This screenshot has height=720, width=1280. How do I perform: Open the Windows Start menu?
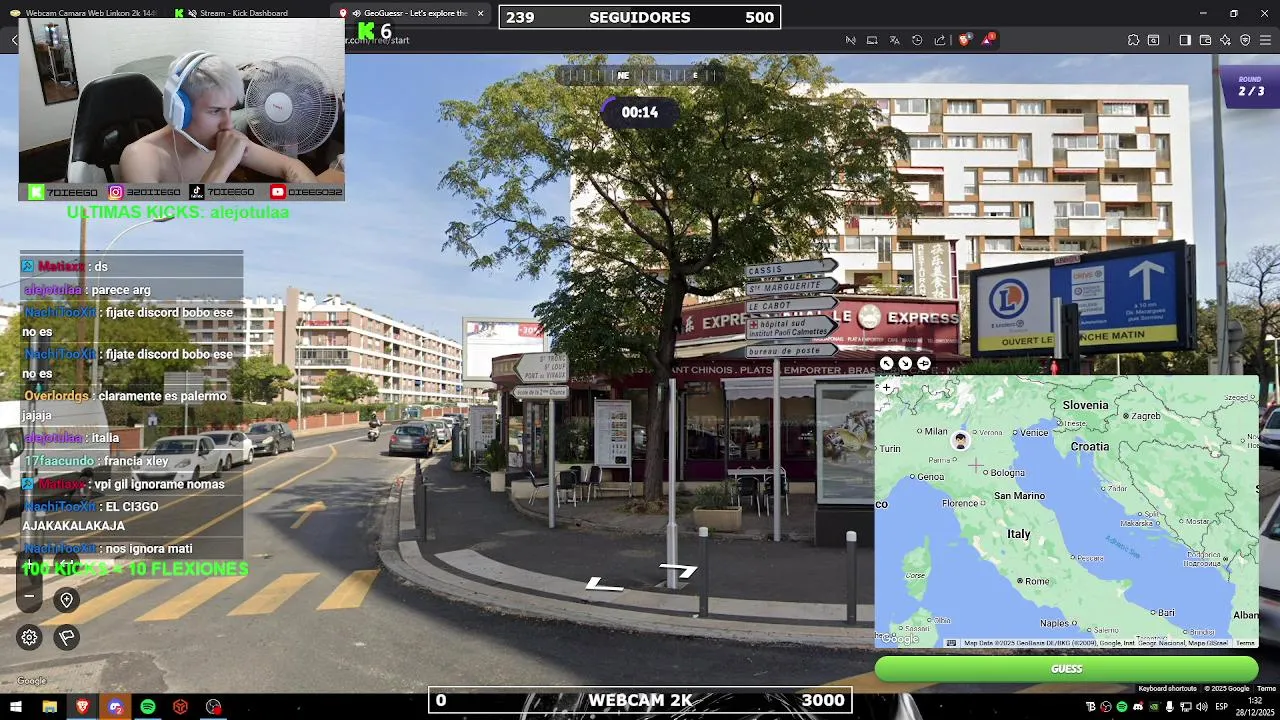click(x=16, y=707)
